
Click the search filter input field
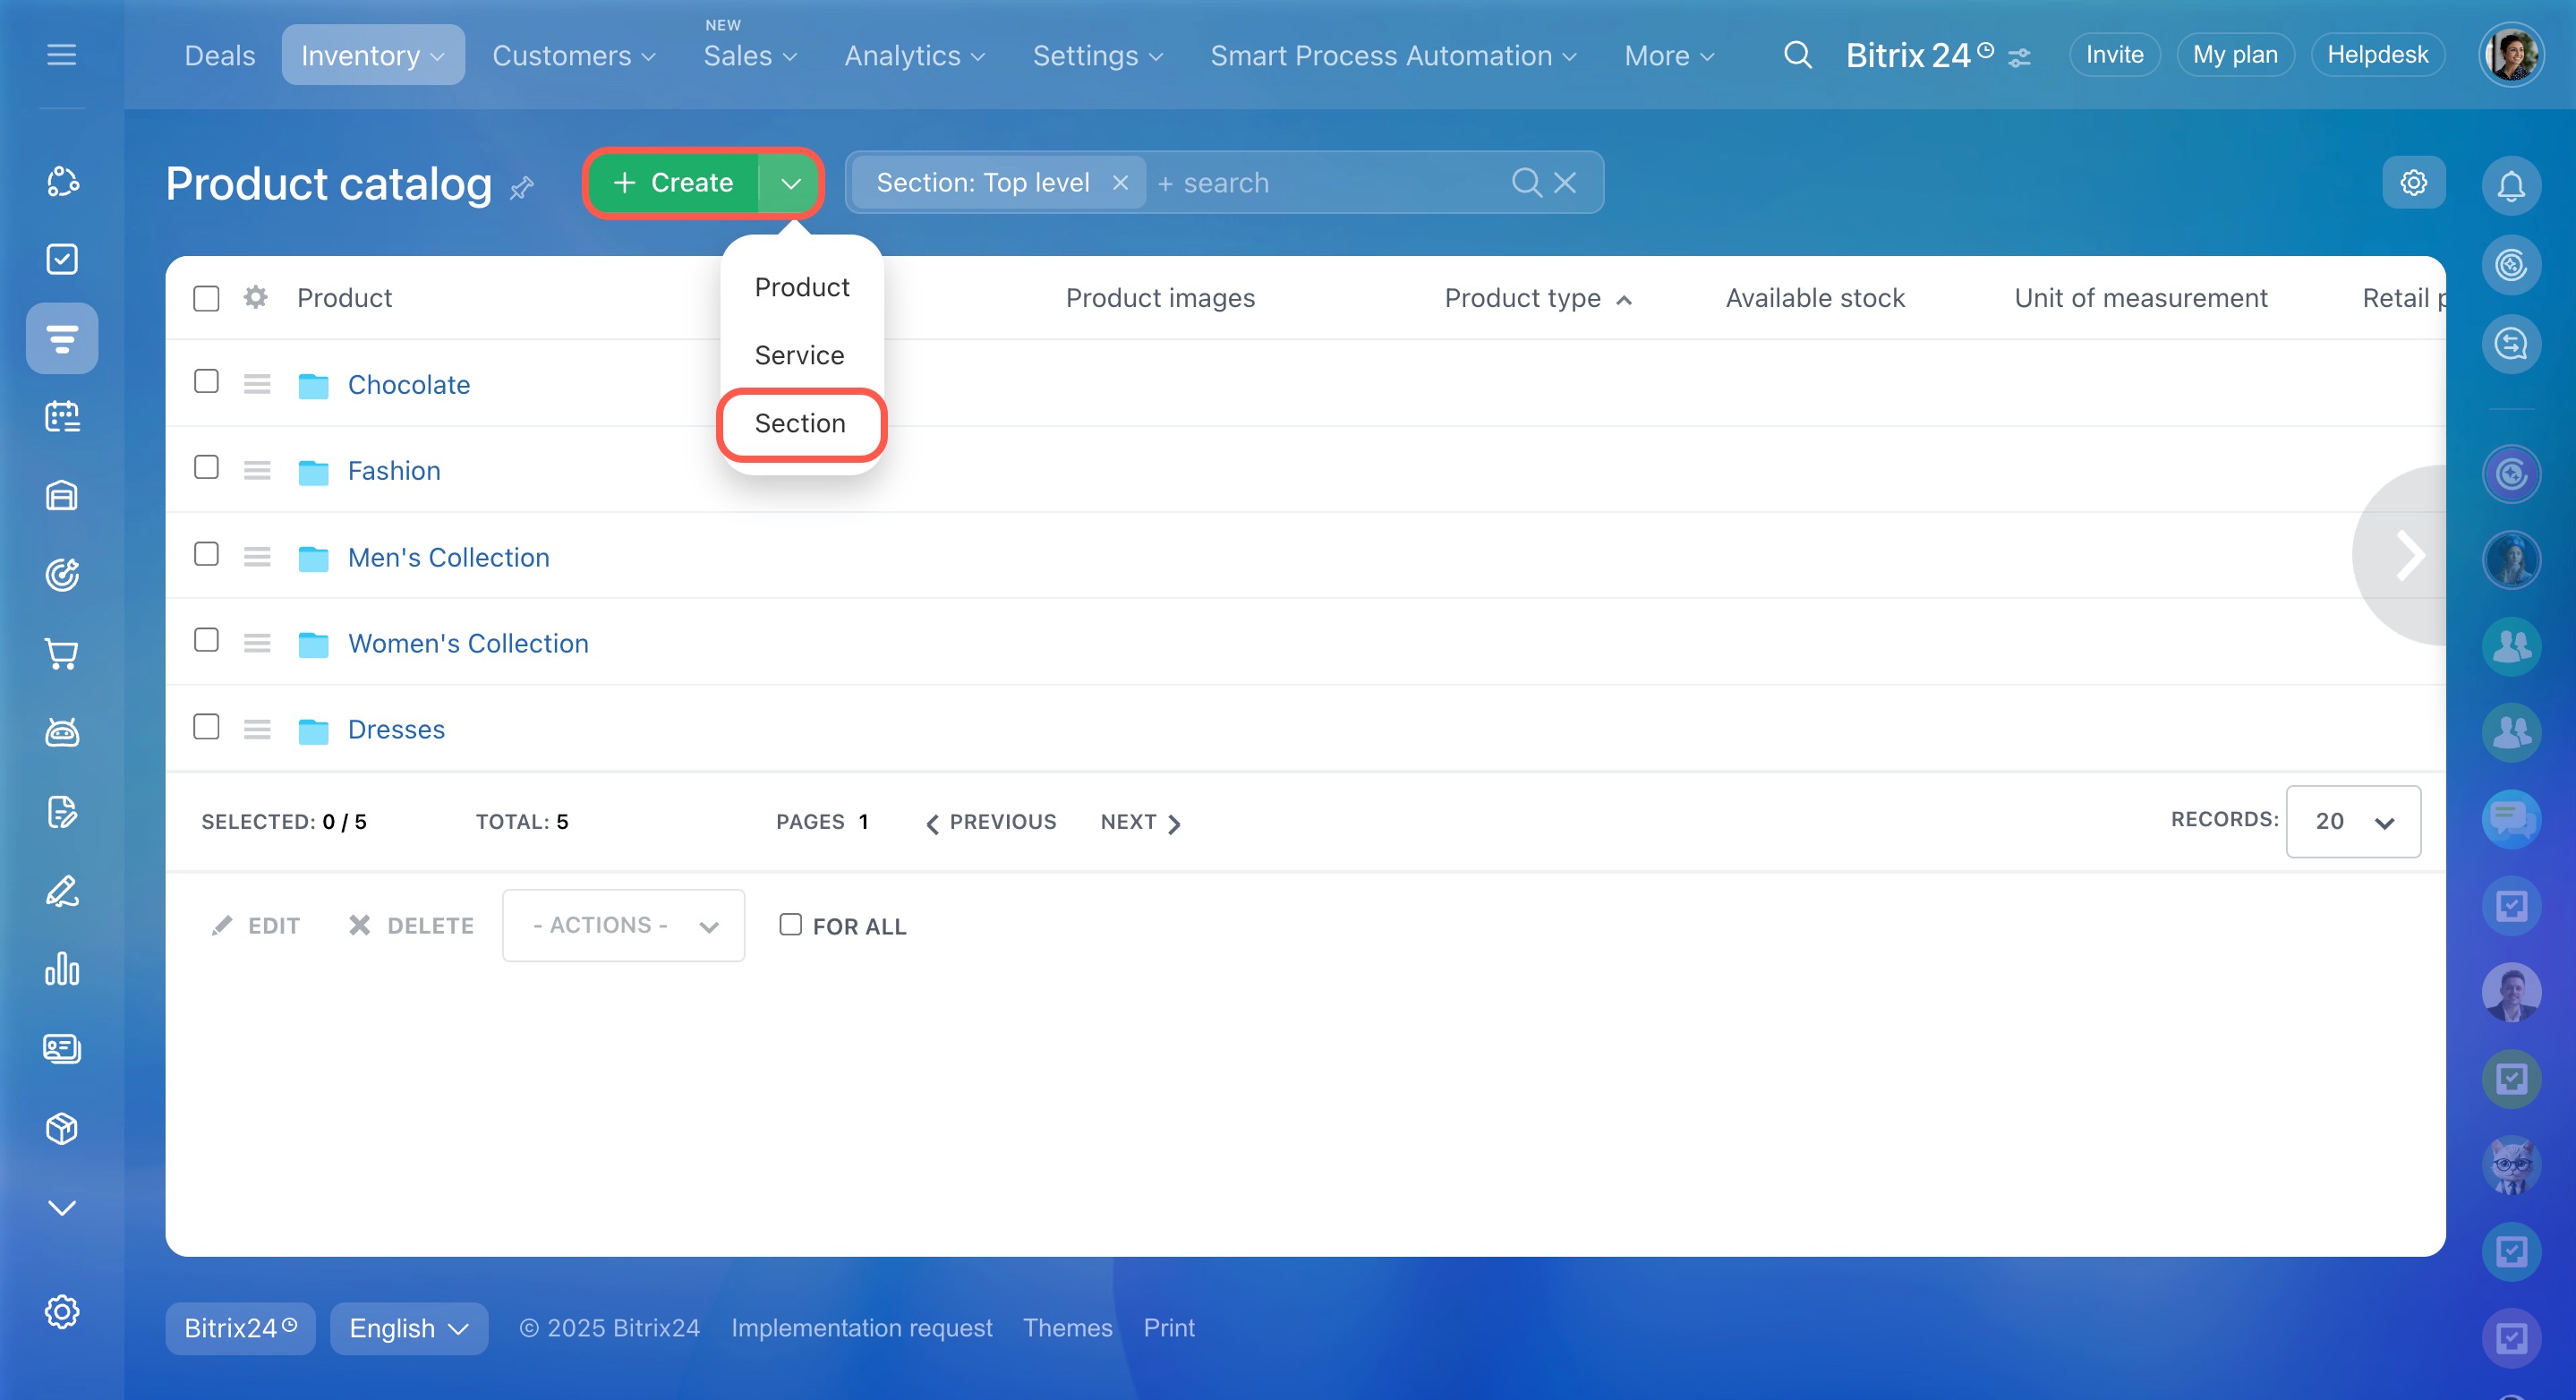(1330, 183)
